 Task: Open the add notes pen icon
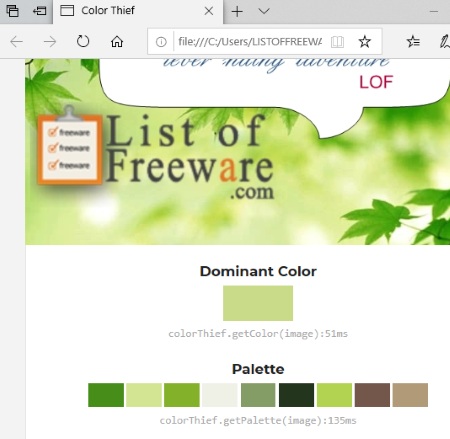coord(444,42)
